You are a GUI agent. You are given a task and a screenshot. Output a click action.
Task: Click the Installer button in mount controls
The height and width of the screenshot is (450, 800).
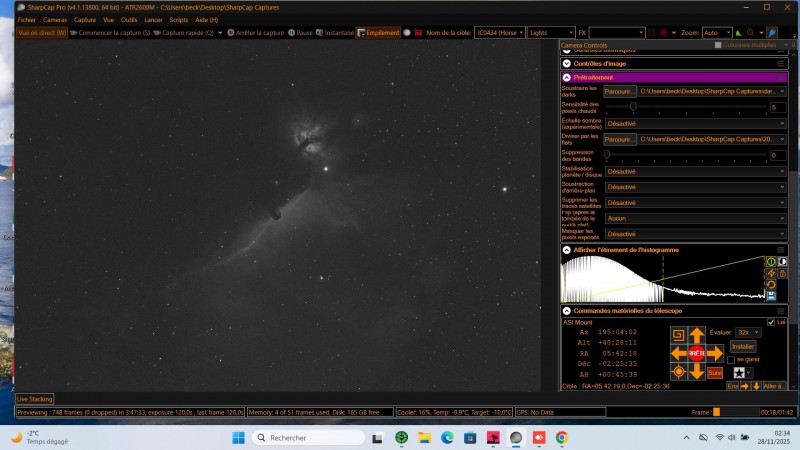(743, 346)
